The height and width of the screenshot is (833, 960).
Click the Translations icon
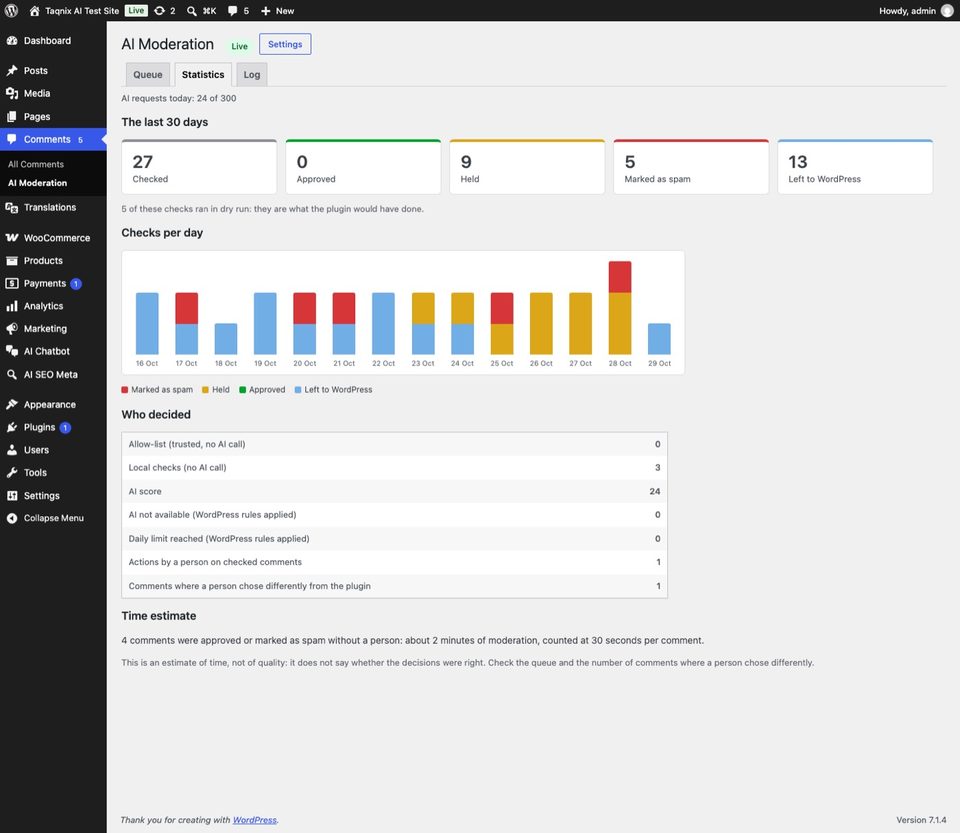pos(12,207)
